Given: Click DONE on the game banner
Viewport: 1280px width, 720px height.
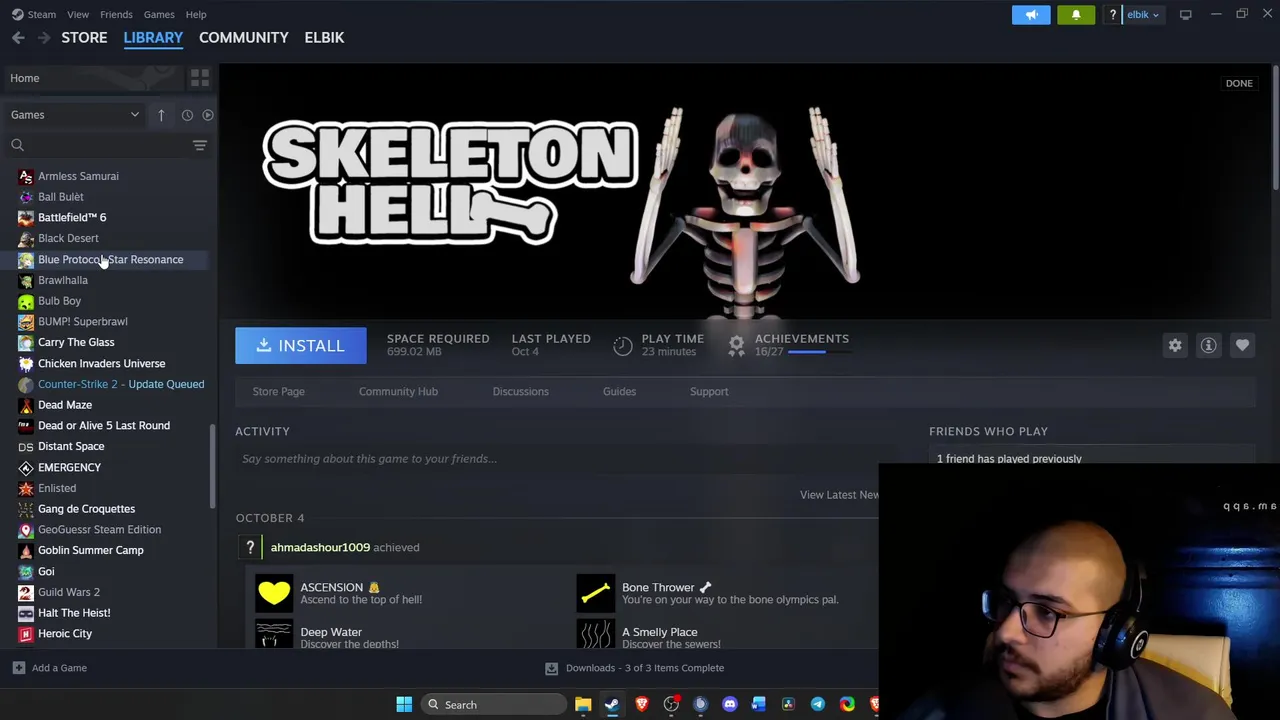Looking at the screenshot, I should [1239, 83].
